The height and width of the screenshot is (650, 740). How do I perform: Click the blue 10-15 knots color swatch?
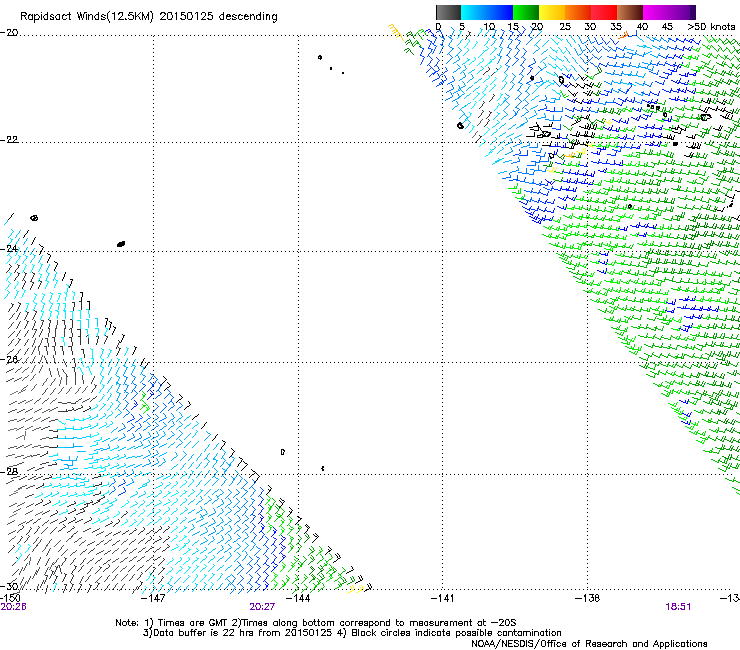pyautogui.click(x=500, y=12)
